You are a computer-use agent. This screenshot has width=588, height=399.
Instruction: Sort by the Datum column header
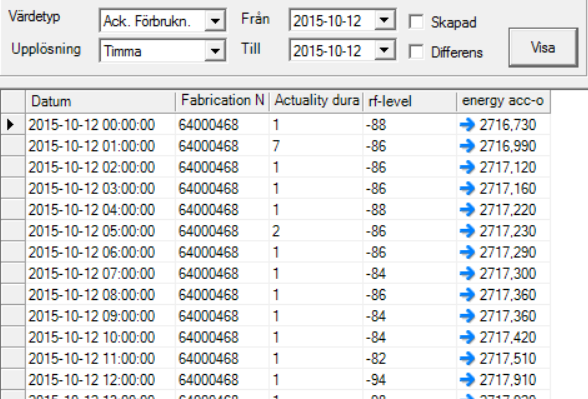click(x=100, y=101)
